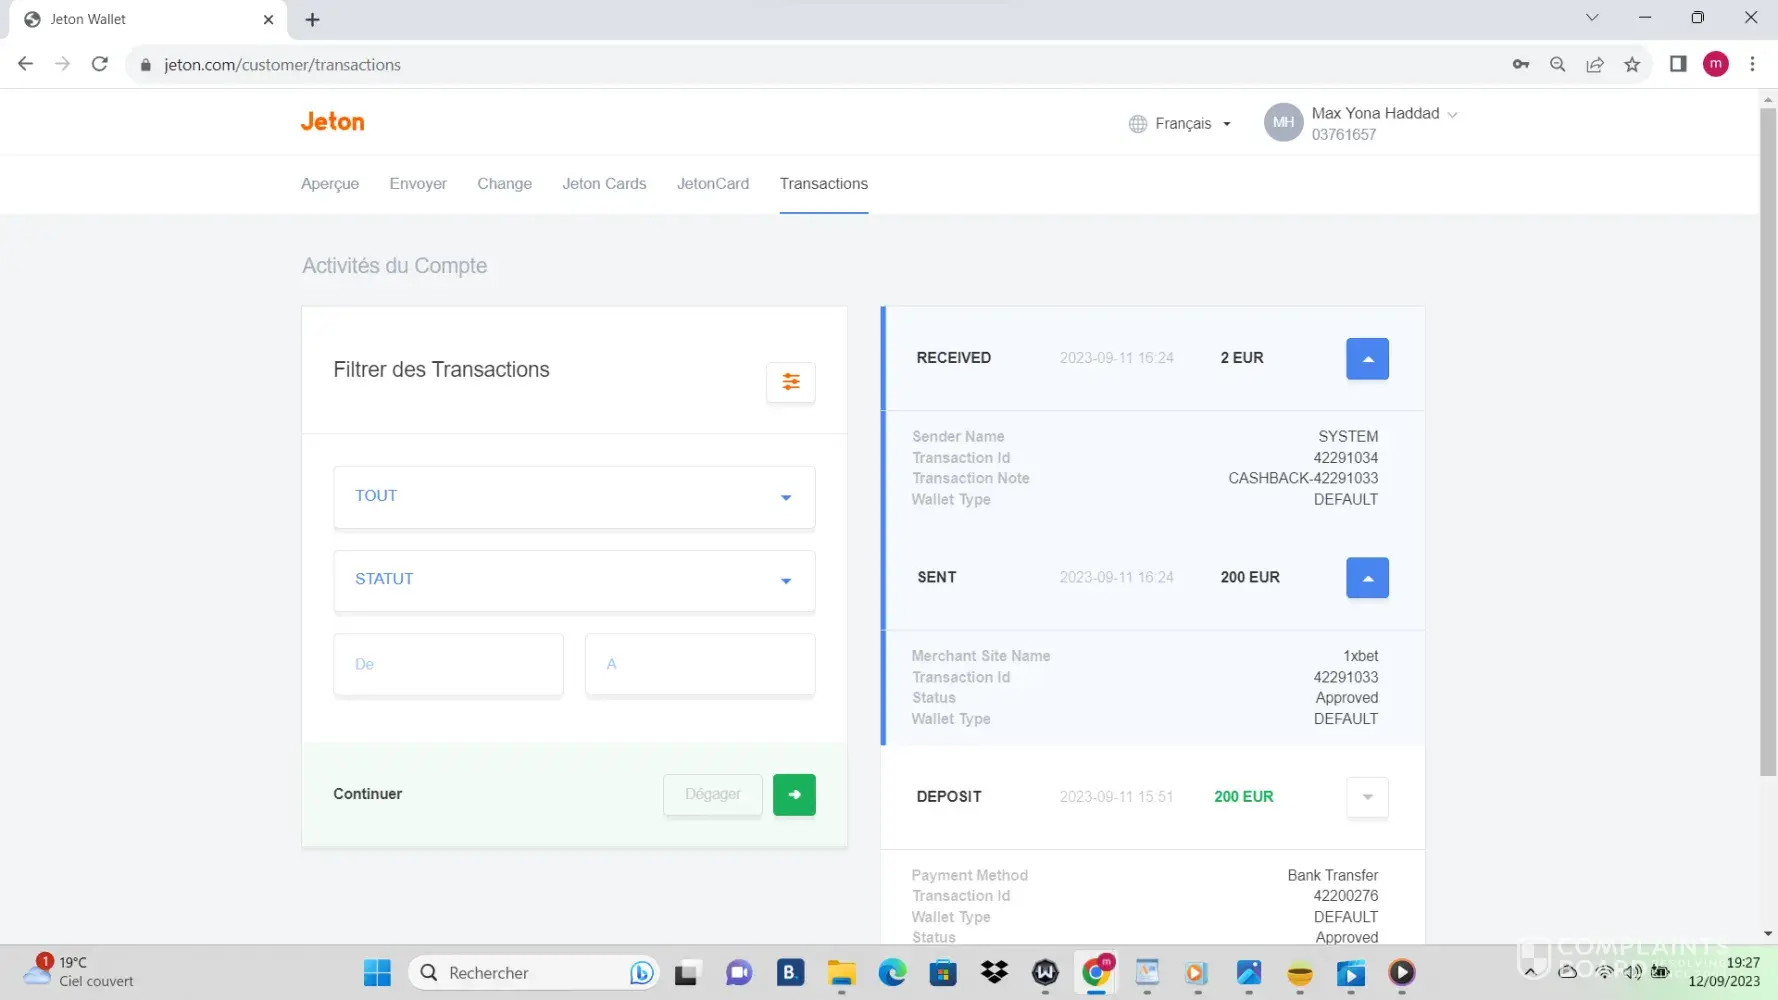Click the browser share page icon
This screenshot has height=1000, width=1778.
click(x=1595, y=65)
